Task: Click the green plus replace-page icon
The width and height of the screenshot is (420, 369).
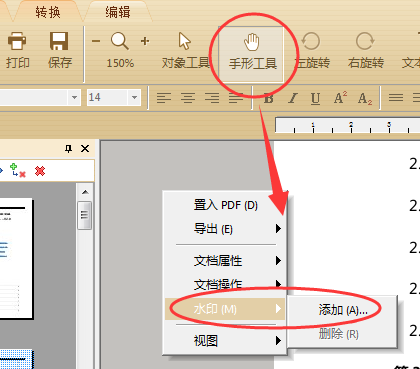Action: (17, 170)
